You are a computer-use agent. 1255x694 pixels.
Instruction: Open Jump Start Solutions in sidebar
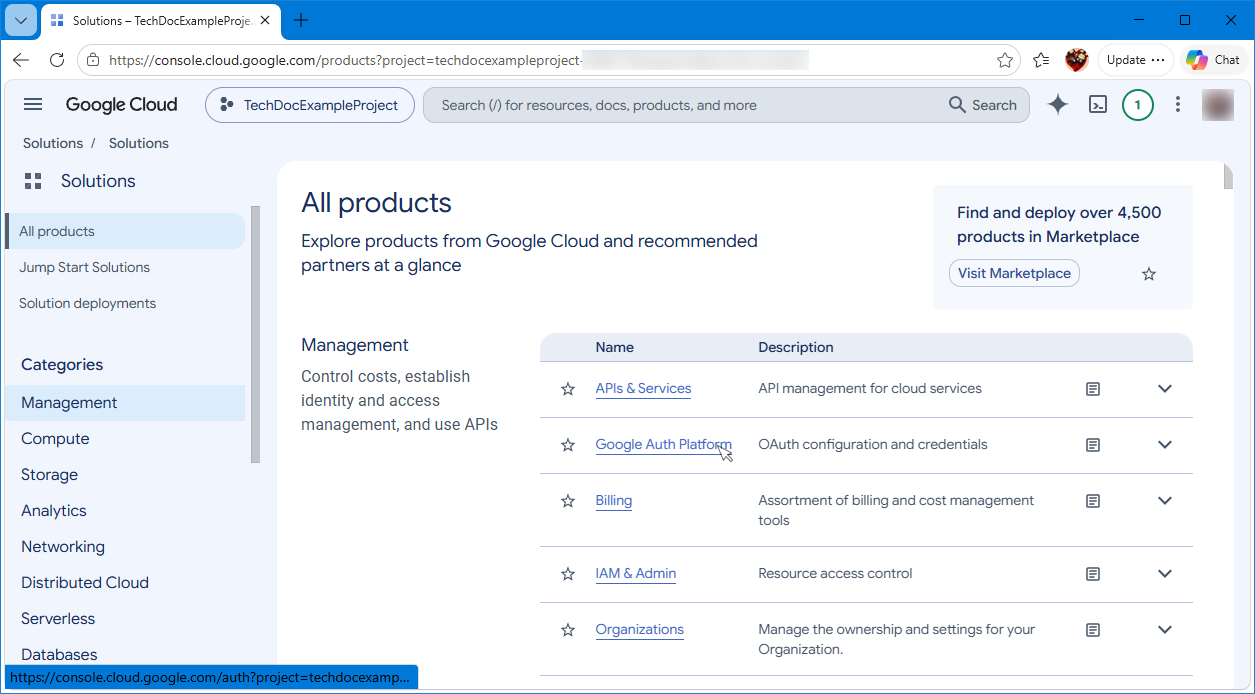84,267
